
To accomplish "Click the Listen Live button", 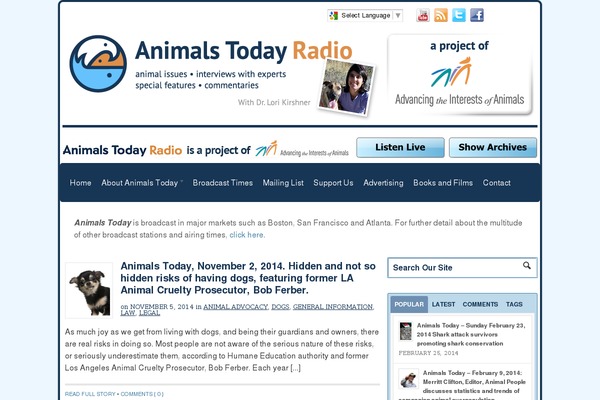I will [x=400, y=147].
